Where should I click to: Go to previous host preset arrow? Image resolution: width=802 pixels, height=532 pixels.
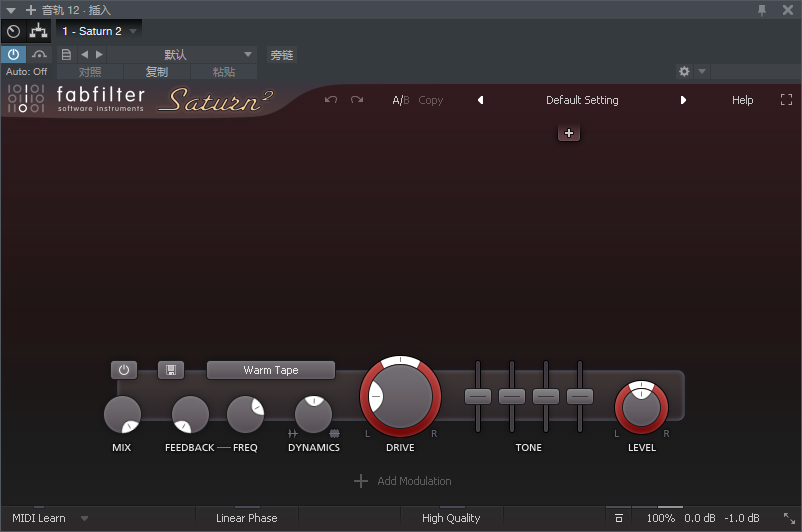84,54
